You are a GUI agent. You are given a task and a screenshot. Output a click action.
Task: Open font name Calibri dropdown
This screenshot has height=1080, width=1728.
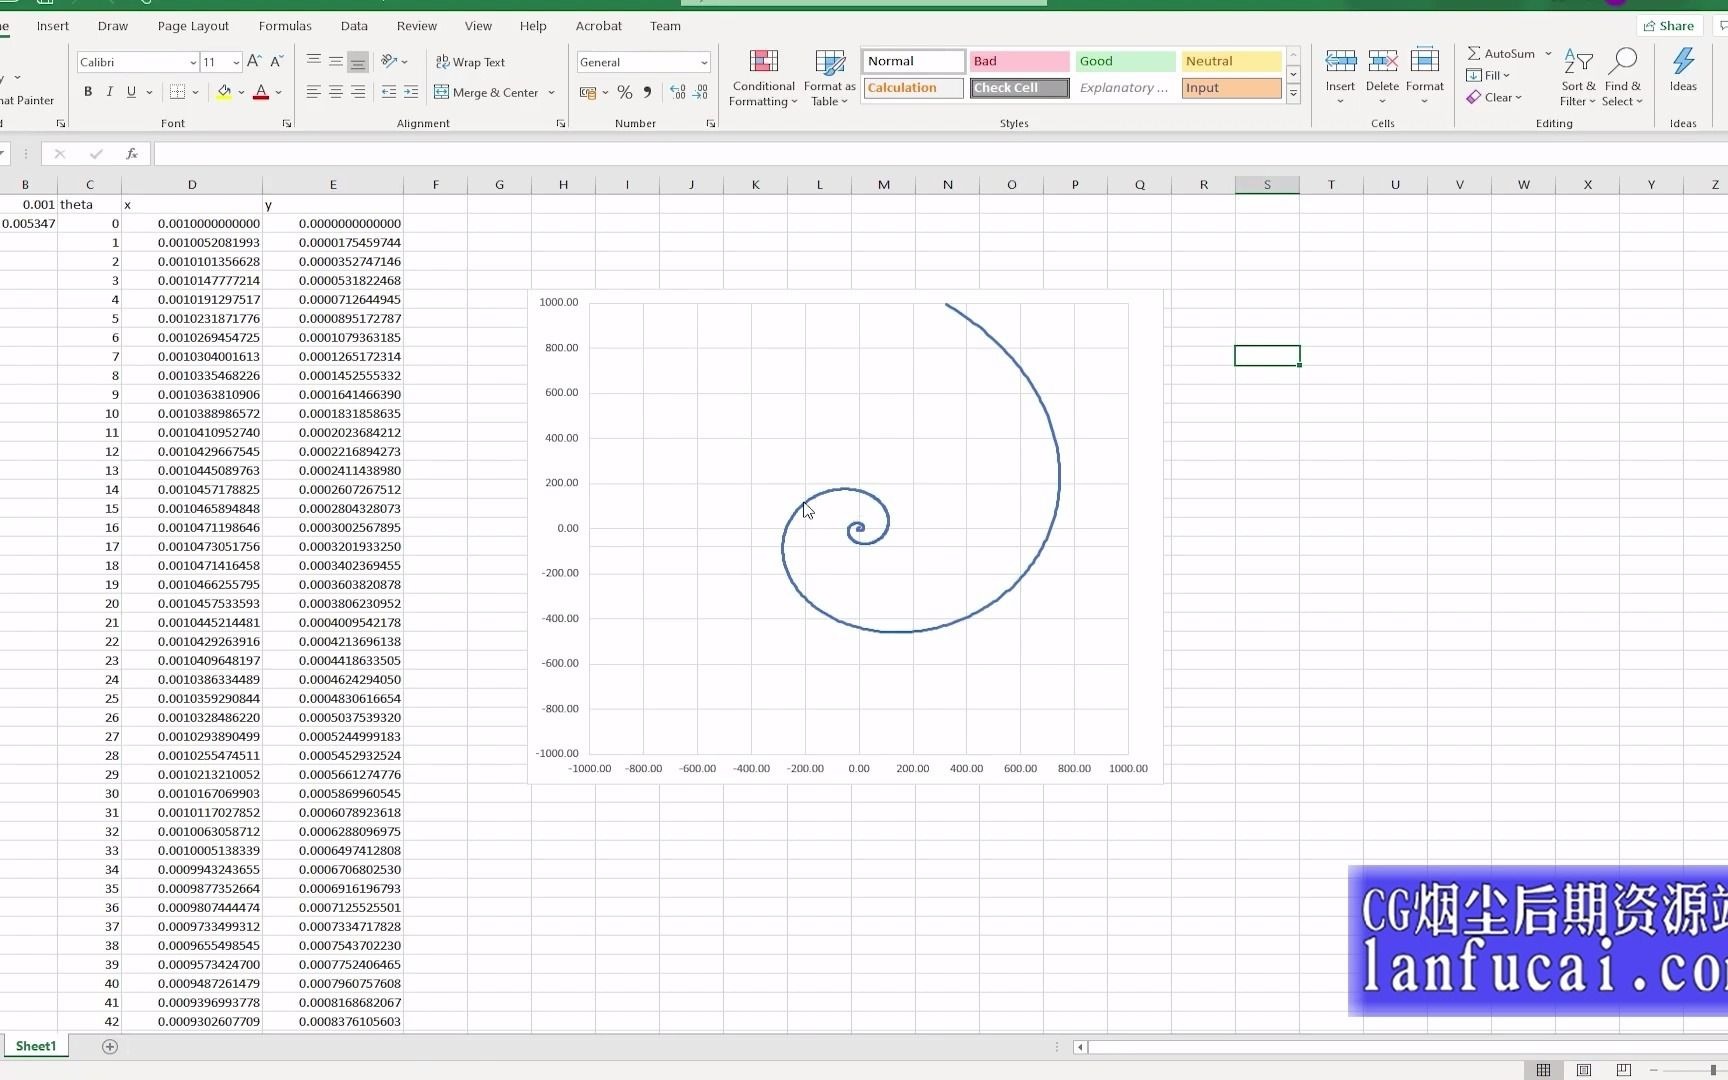pos(193,62)
